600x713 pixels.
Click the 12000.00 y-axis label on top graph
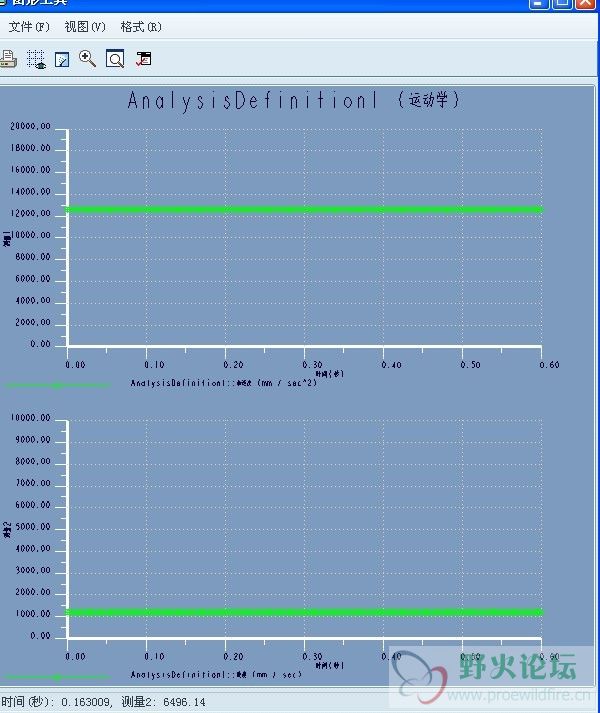[x=30, y=213]
